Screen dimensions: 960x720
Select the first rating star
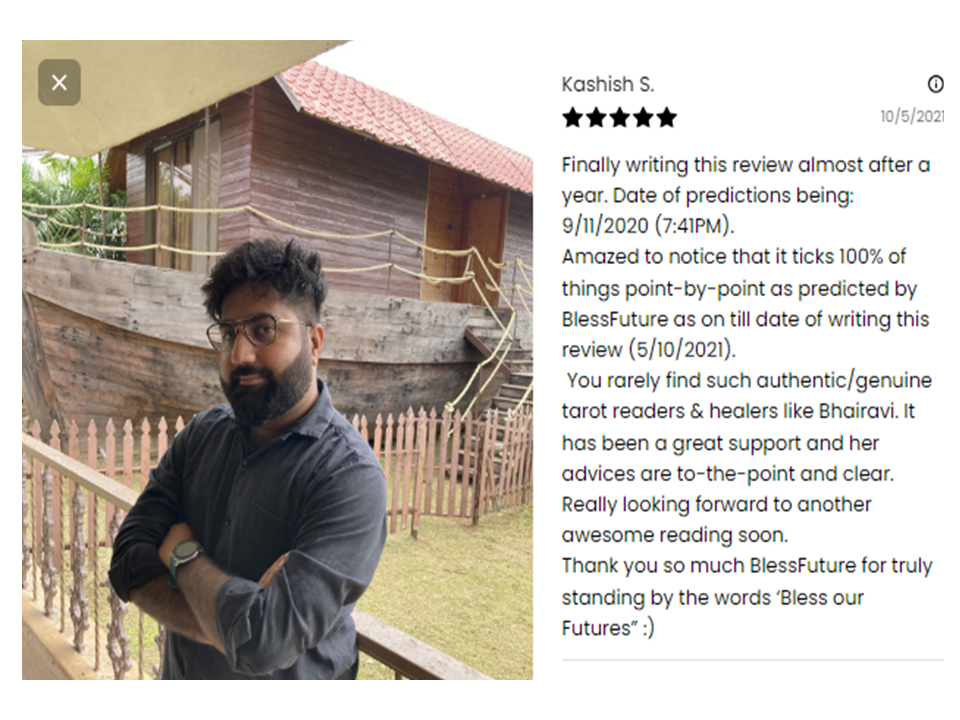point(572,117)
